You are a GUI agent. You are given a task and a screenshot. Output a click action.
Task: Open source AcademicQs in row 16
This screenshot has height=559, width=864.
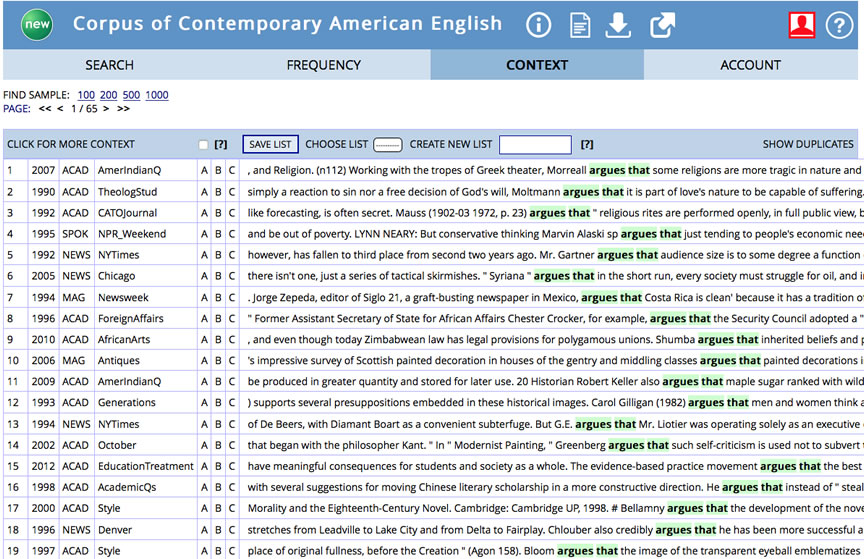(127, 487)
